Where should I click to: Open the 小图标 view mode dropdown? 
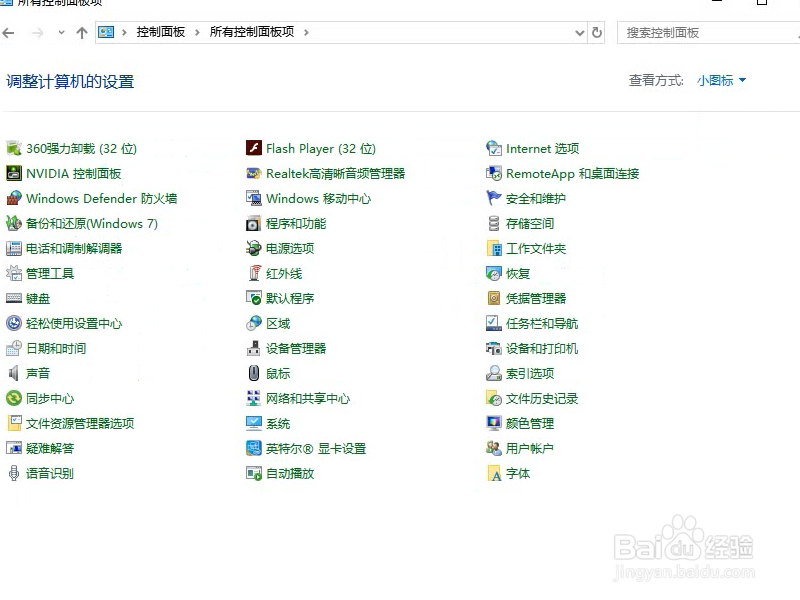coord(721,80)
